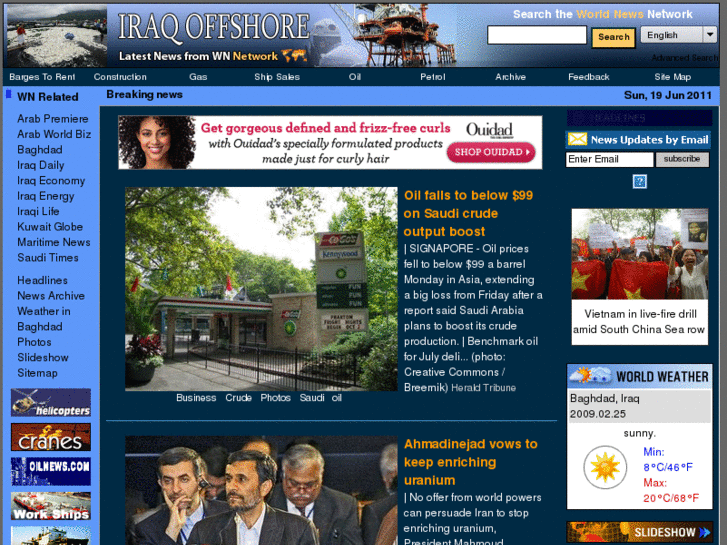Open the Advanced Search link
Screen dimensions: 727x545
tap(685, 58)
